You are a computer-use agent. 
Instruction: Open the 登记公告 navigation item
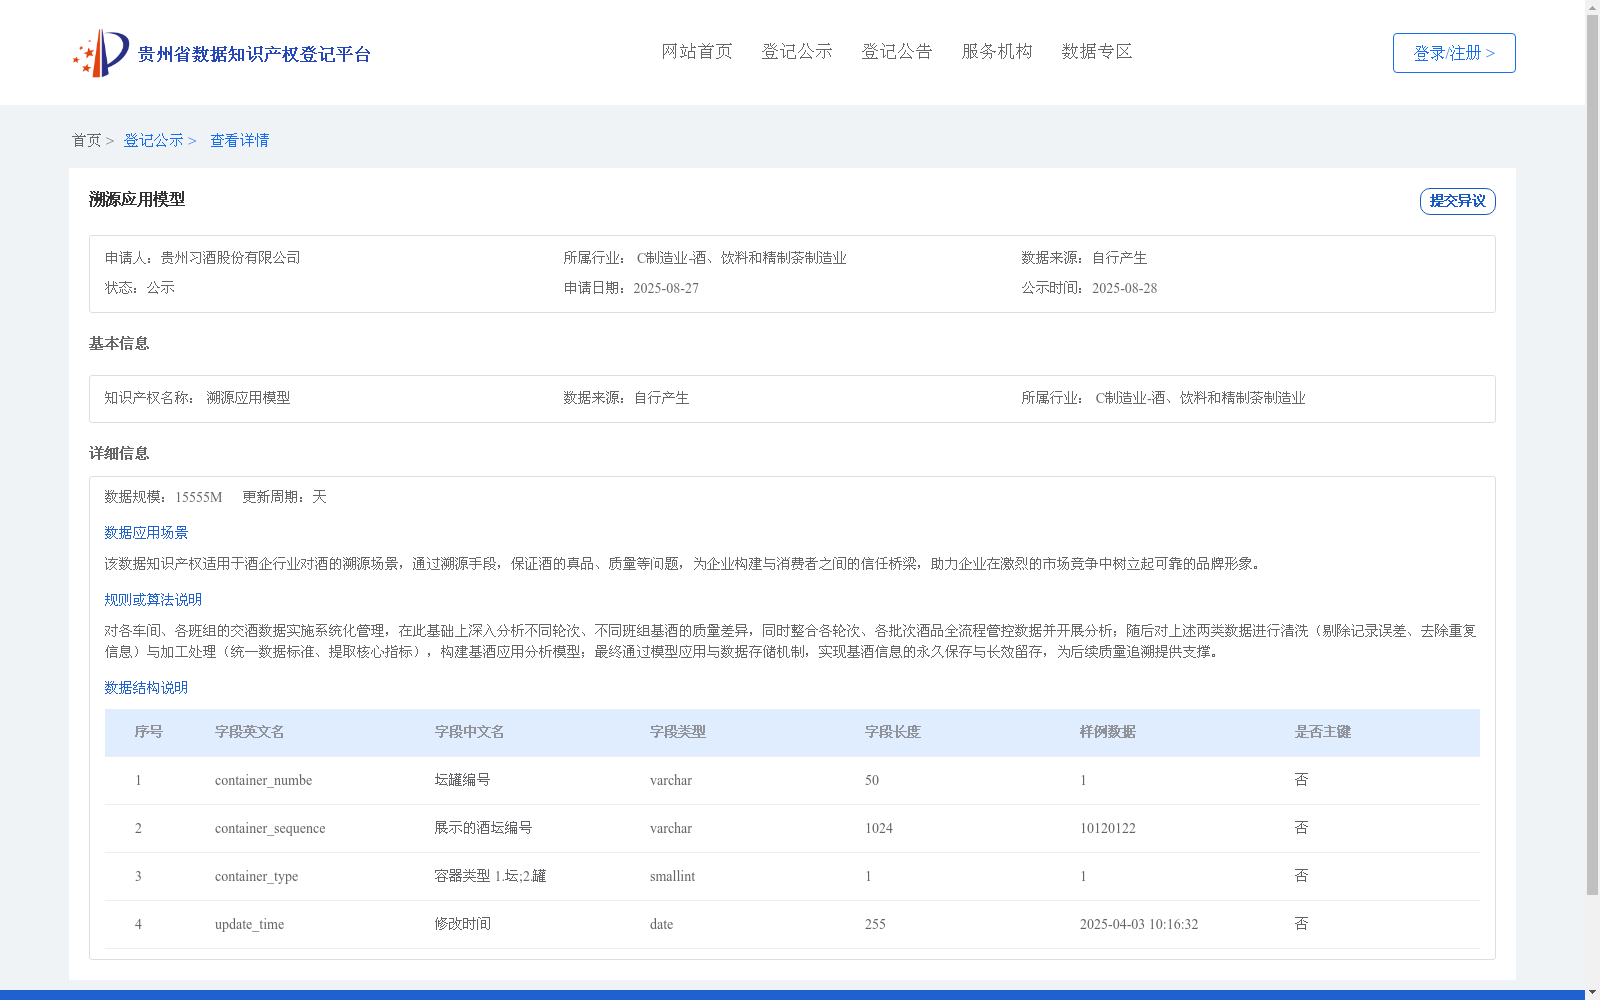pyautogui.click(x=897, y=52)
